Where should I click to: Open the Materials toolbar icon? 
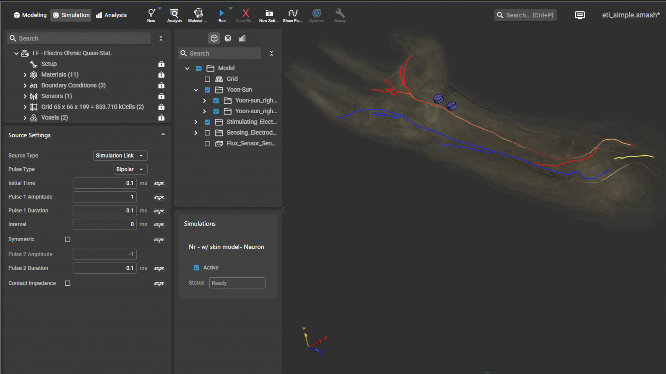[198, 15]
